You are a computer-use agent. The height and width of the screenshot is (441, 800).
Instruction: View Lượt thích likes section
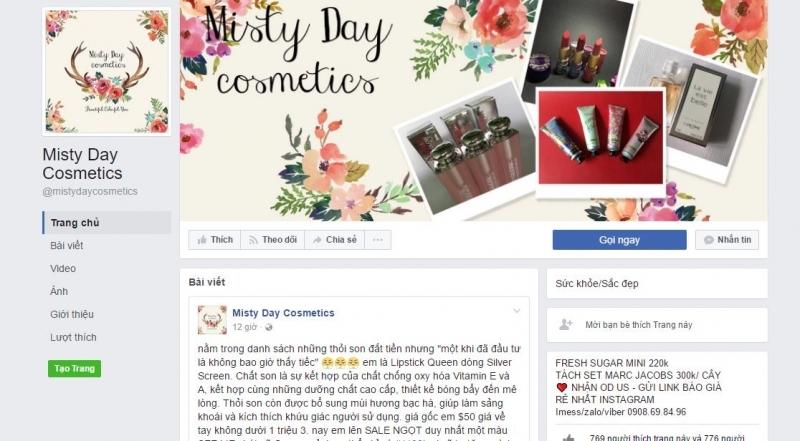[x=73, y=337]
